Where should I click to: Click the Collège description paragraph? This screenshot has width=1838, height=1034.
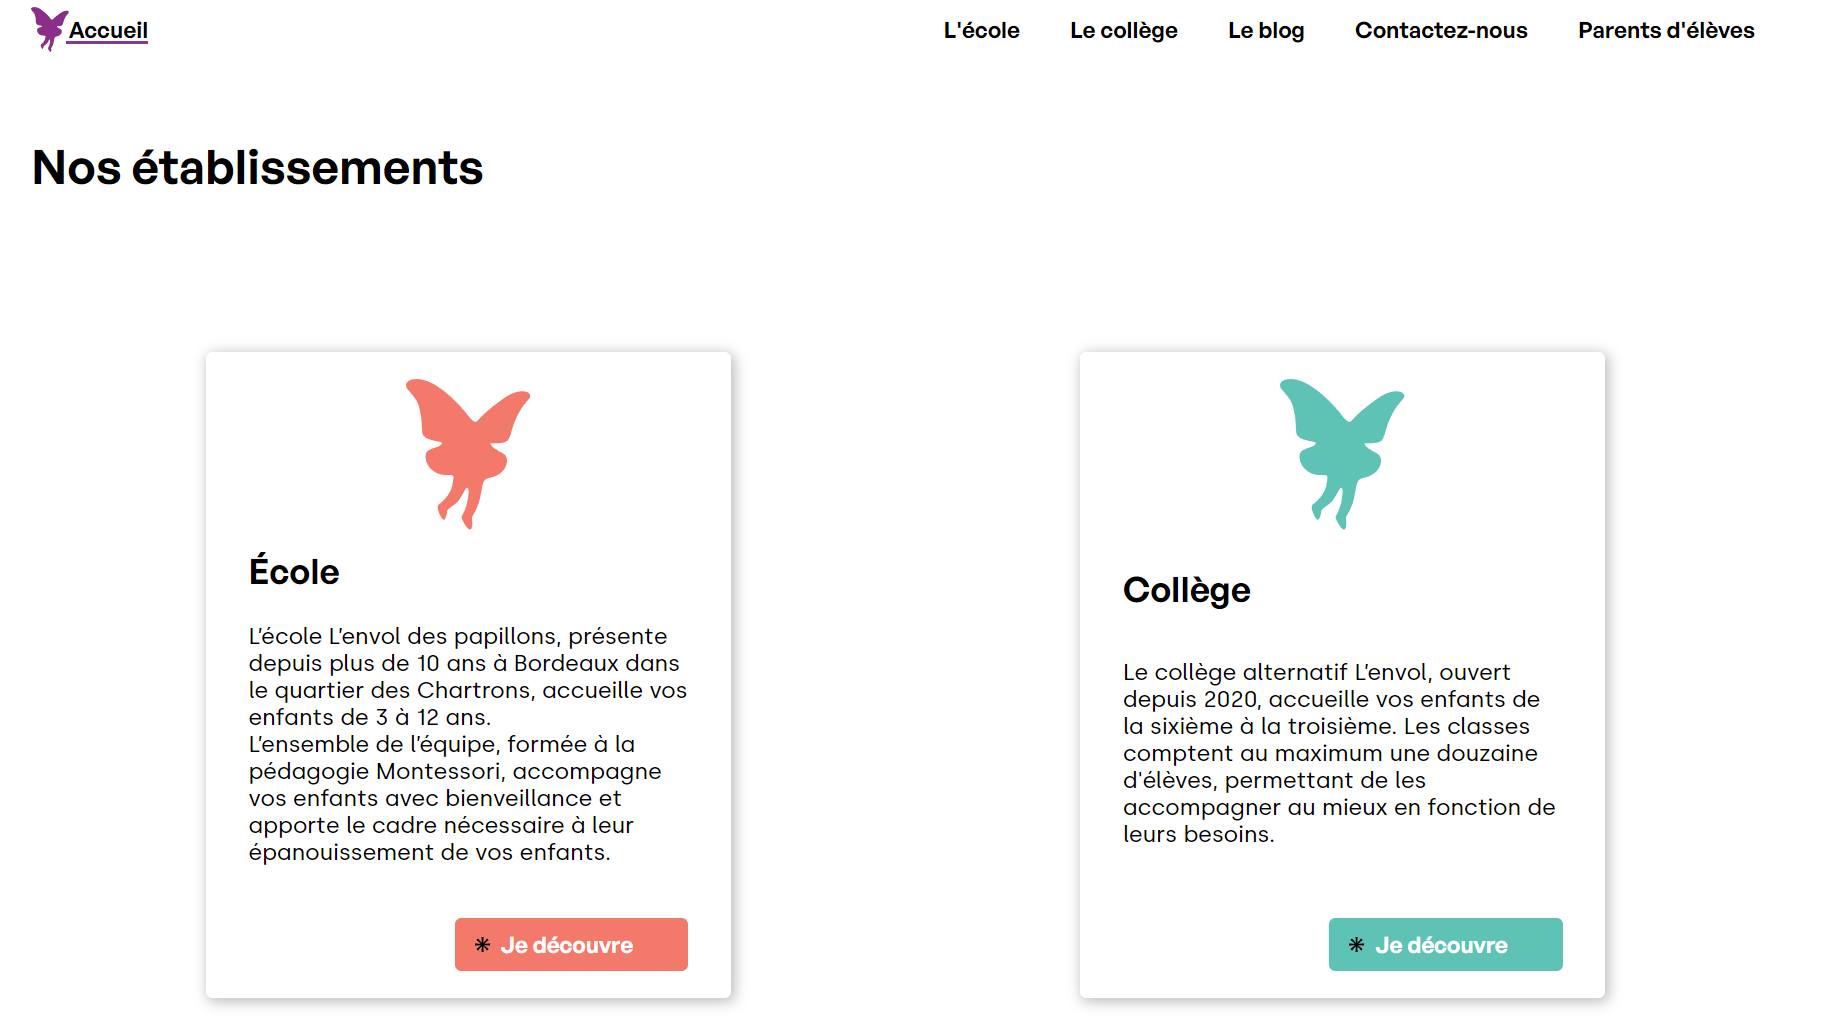(x=1340, y=753)
